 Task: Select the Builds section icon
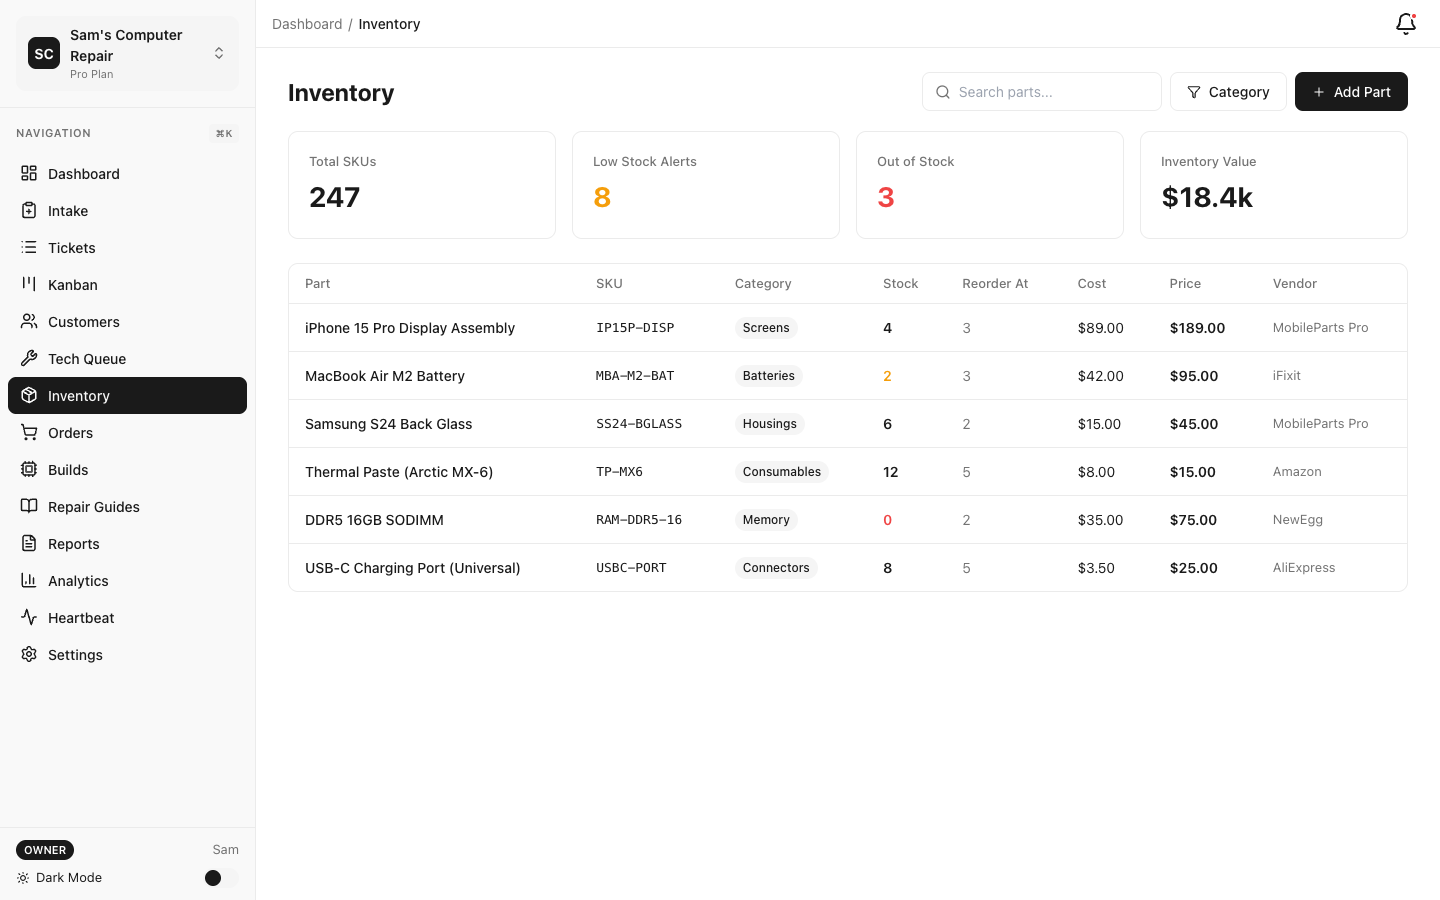point(29,469)
